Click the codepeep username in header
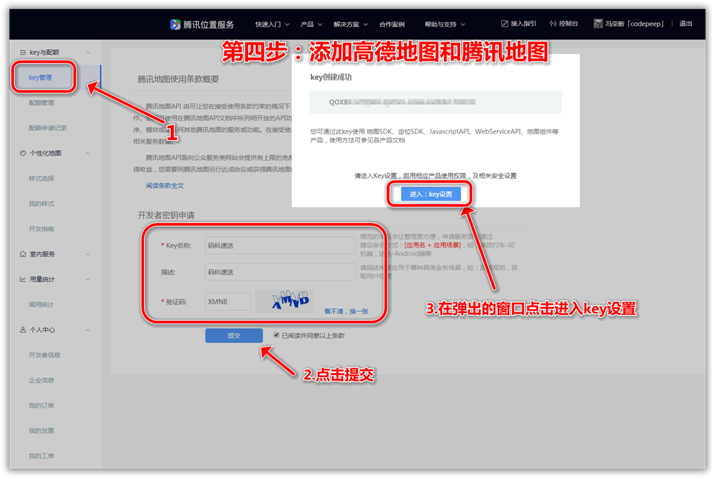 click(634, 24)
